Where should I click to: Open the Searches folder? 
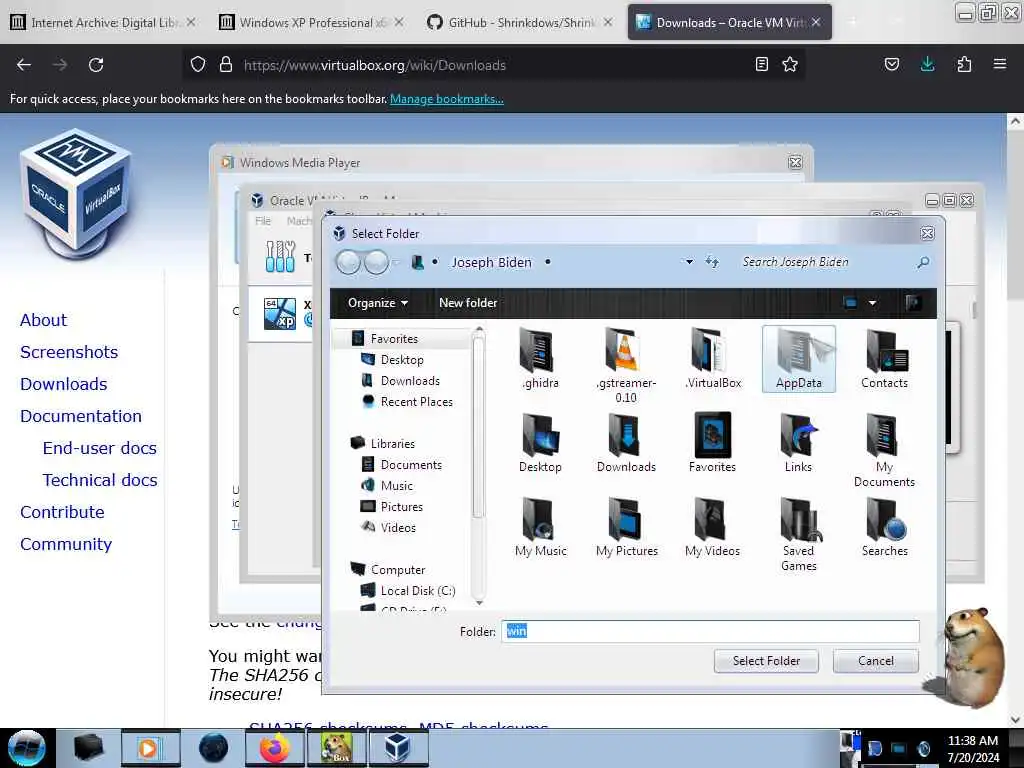[884, 527]
